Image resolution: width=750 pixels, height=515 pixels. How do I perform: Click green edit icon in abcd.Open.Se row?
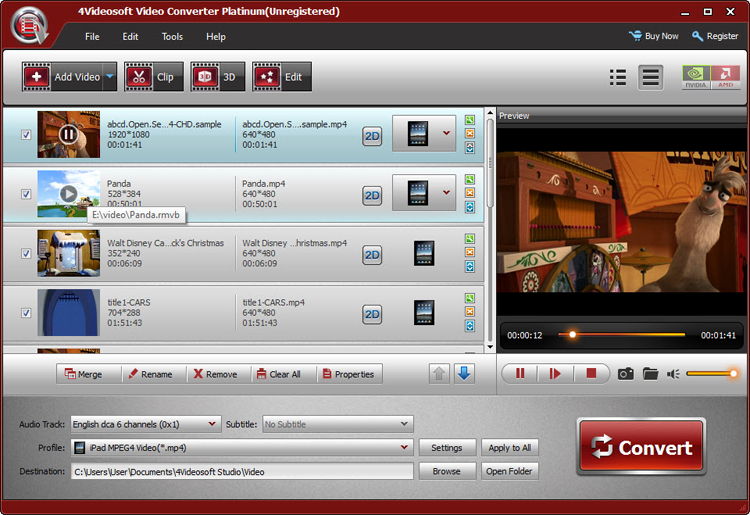470,120
